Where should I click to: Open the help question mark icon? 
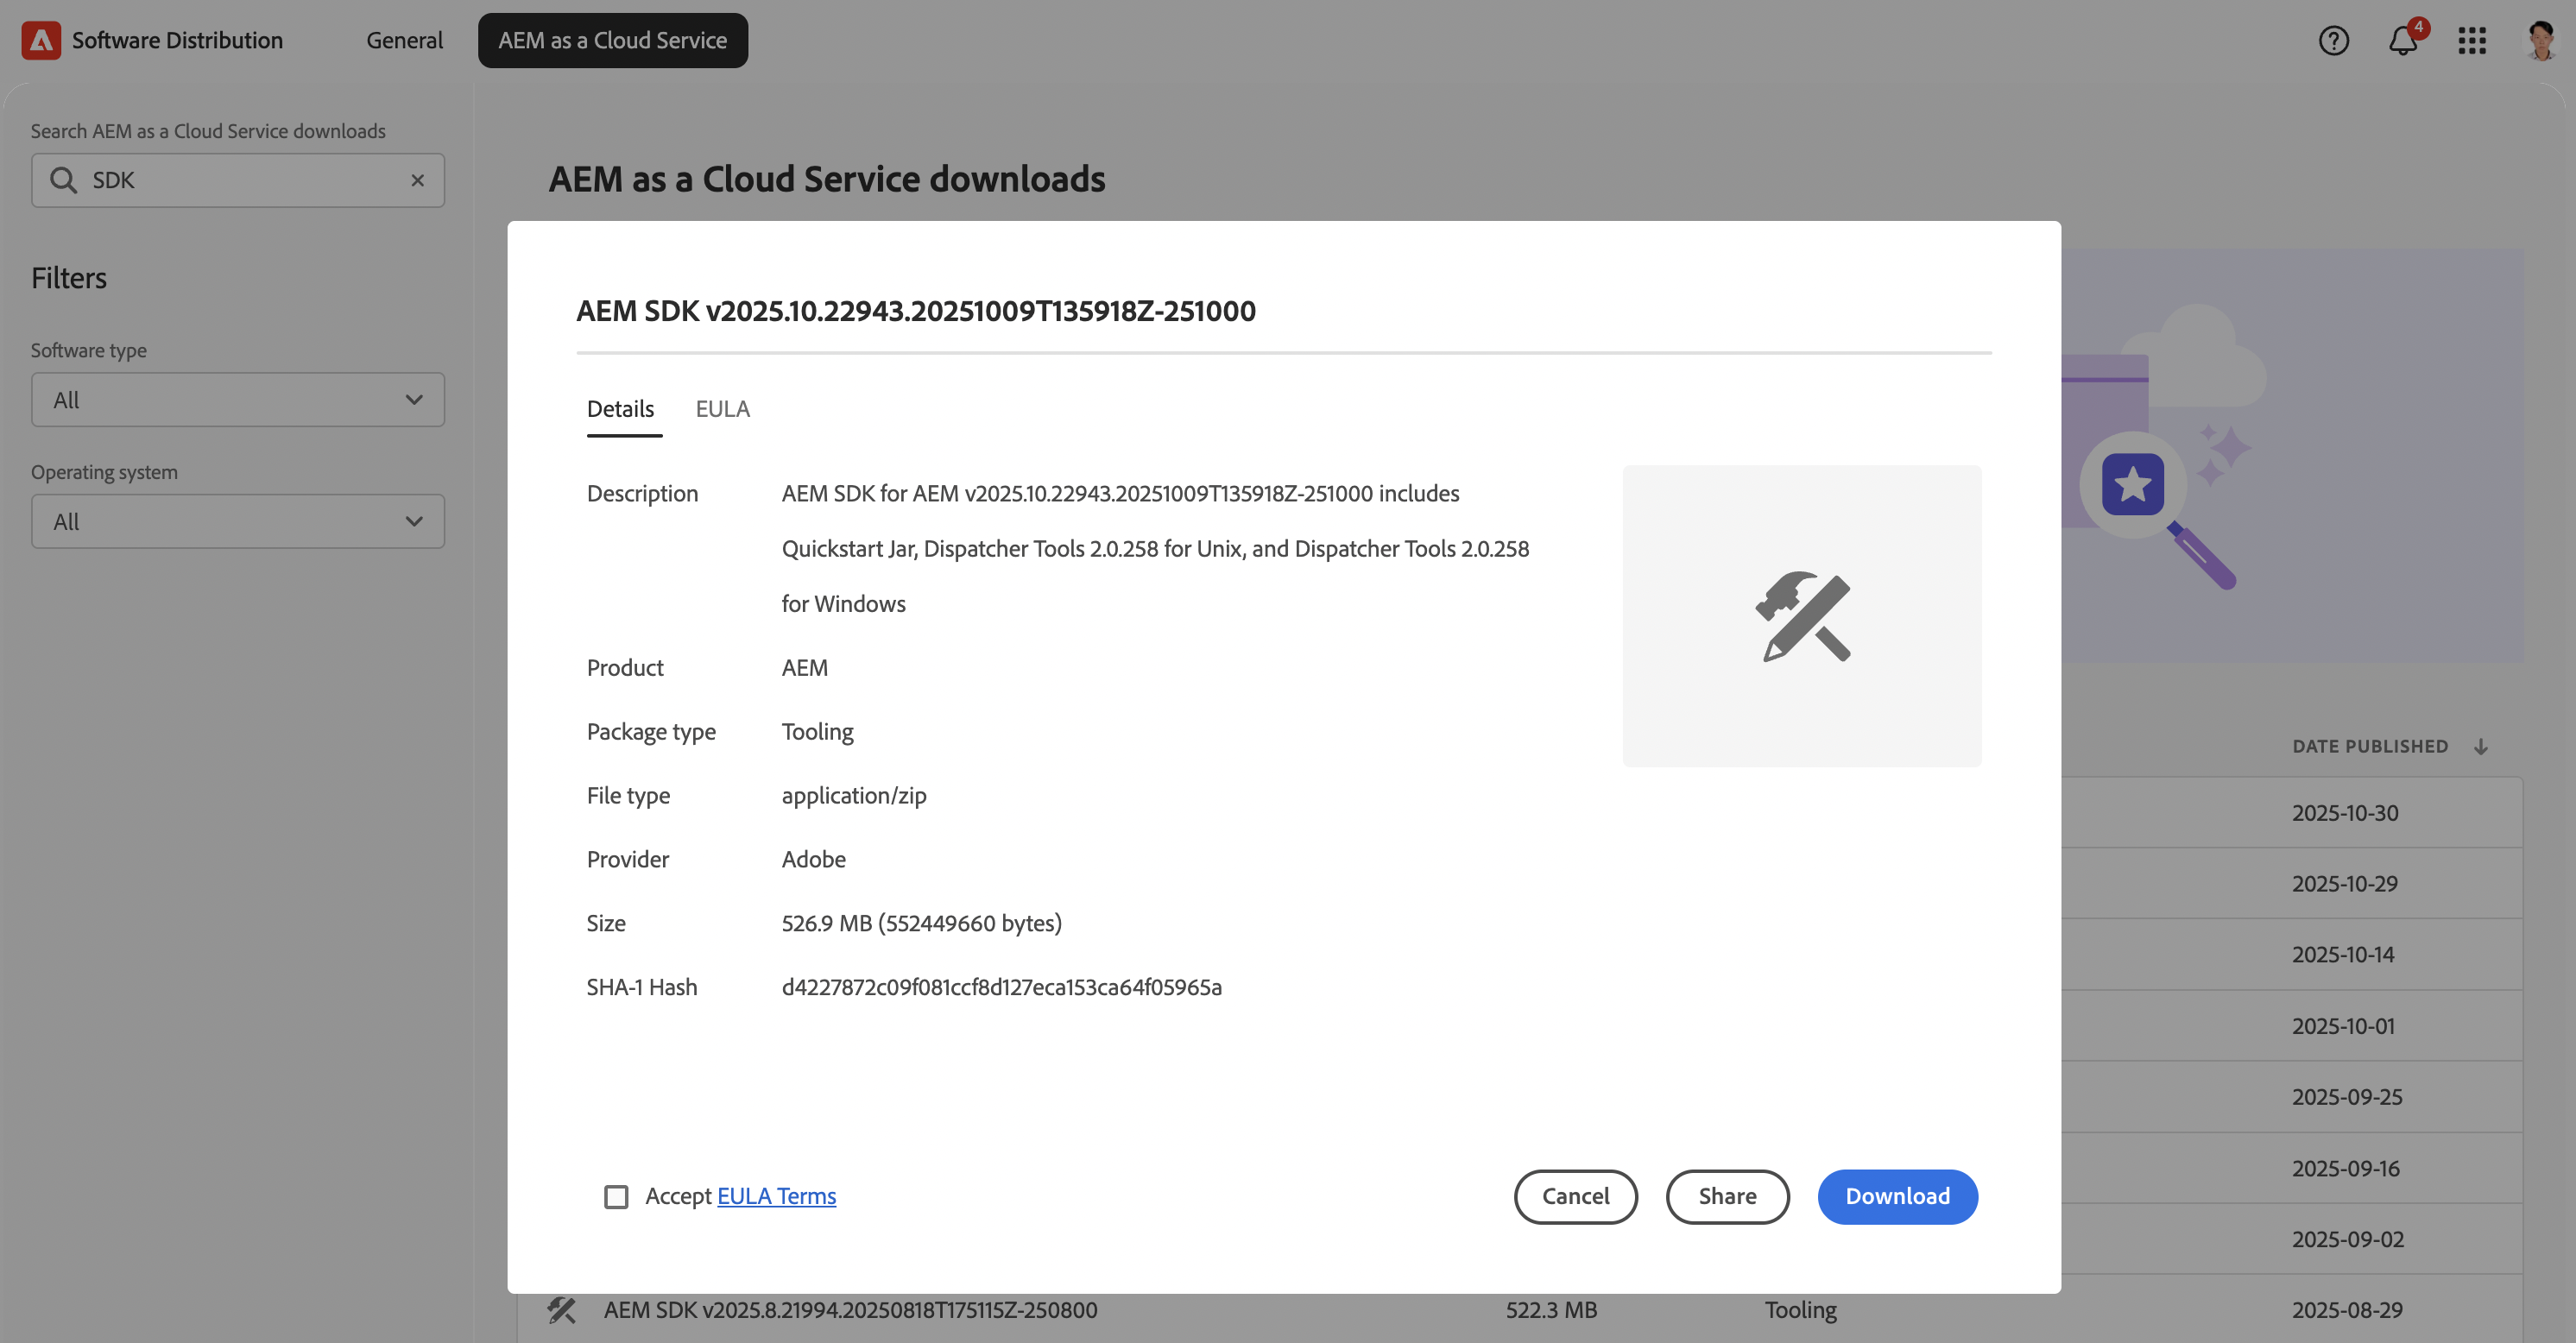pyautogui.click(x=2333, y=40)
